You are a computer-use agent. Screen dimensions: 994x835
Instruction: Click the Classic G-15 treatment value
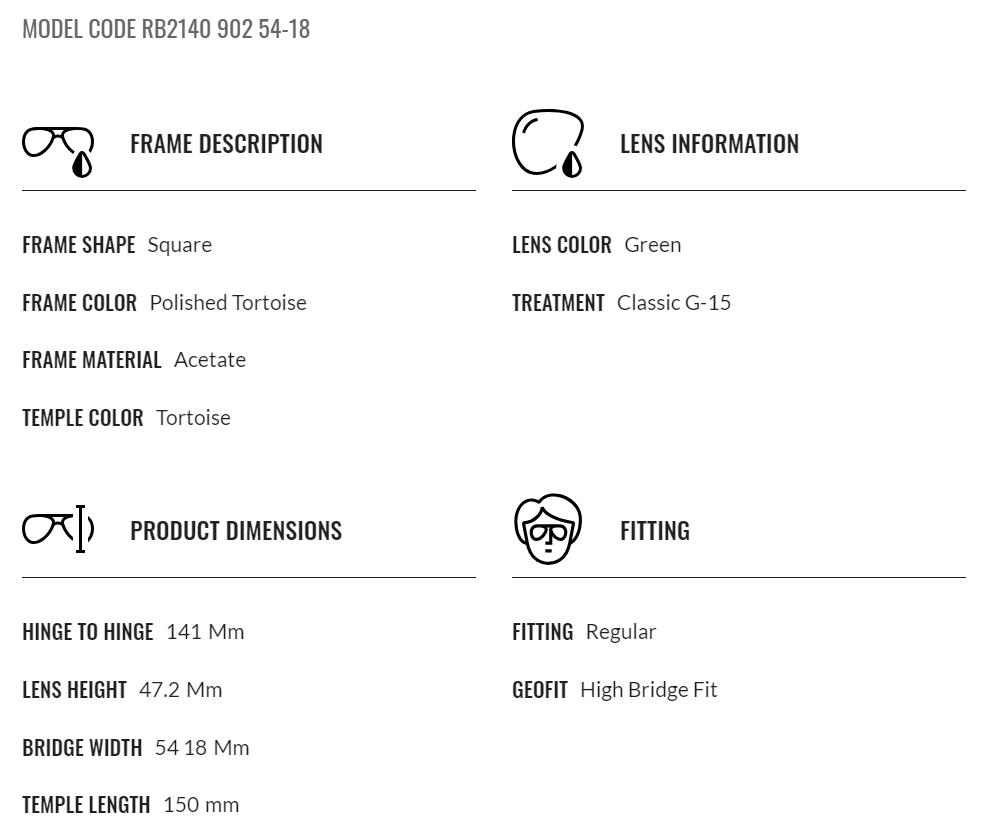click(x=674, y=302)
